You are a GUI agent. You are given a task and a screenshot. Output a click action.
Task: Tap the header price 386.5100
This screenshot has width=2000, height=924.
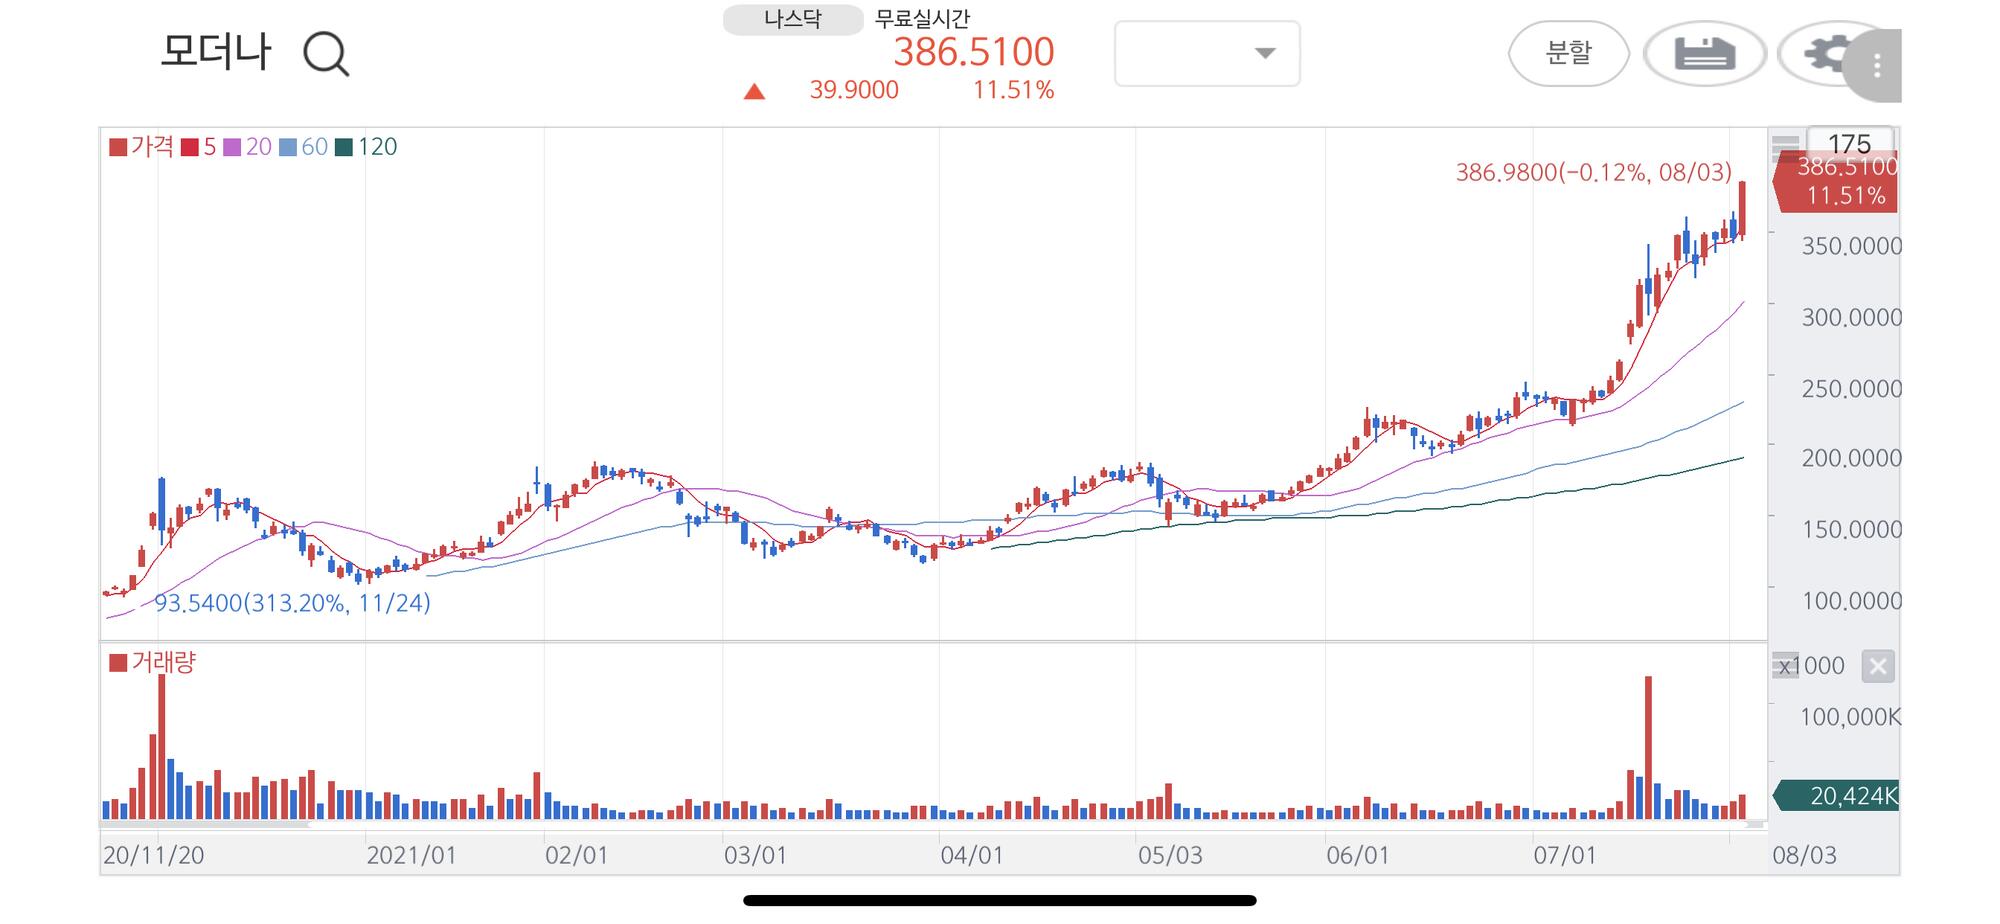[x=974, y=52]
